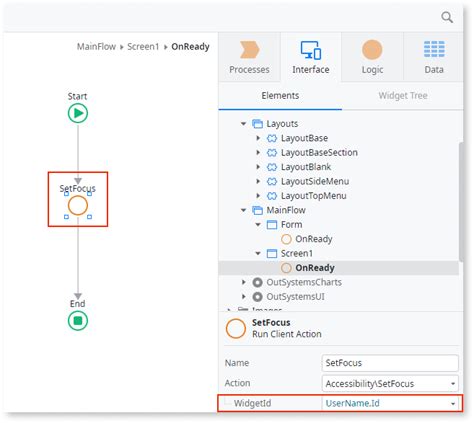Select the Start node icon
This screenshot has height=423, width=474.
pyautogui.click(x=78, y=113)
